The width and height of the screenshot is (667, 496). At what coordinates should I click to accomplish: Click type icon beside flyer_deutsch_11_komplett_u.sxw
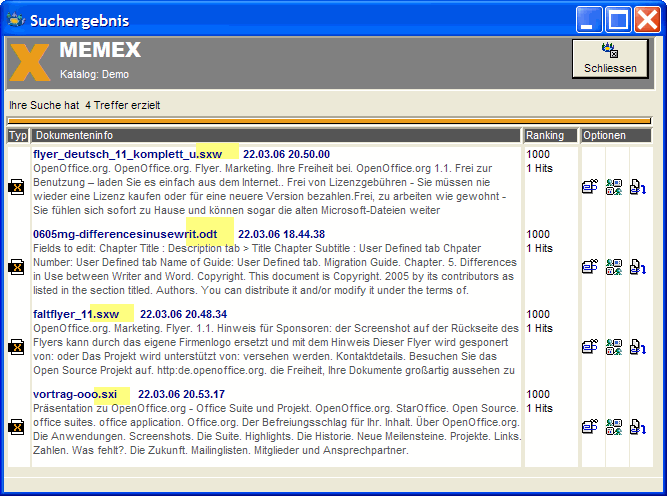(16, 187)
